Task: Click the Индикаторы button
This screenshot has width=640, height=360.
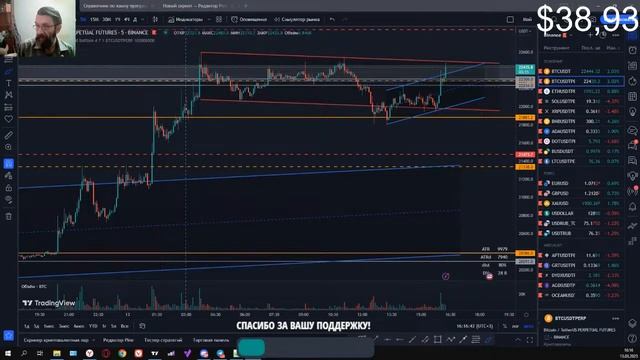Action: click(x=185, y=19)
